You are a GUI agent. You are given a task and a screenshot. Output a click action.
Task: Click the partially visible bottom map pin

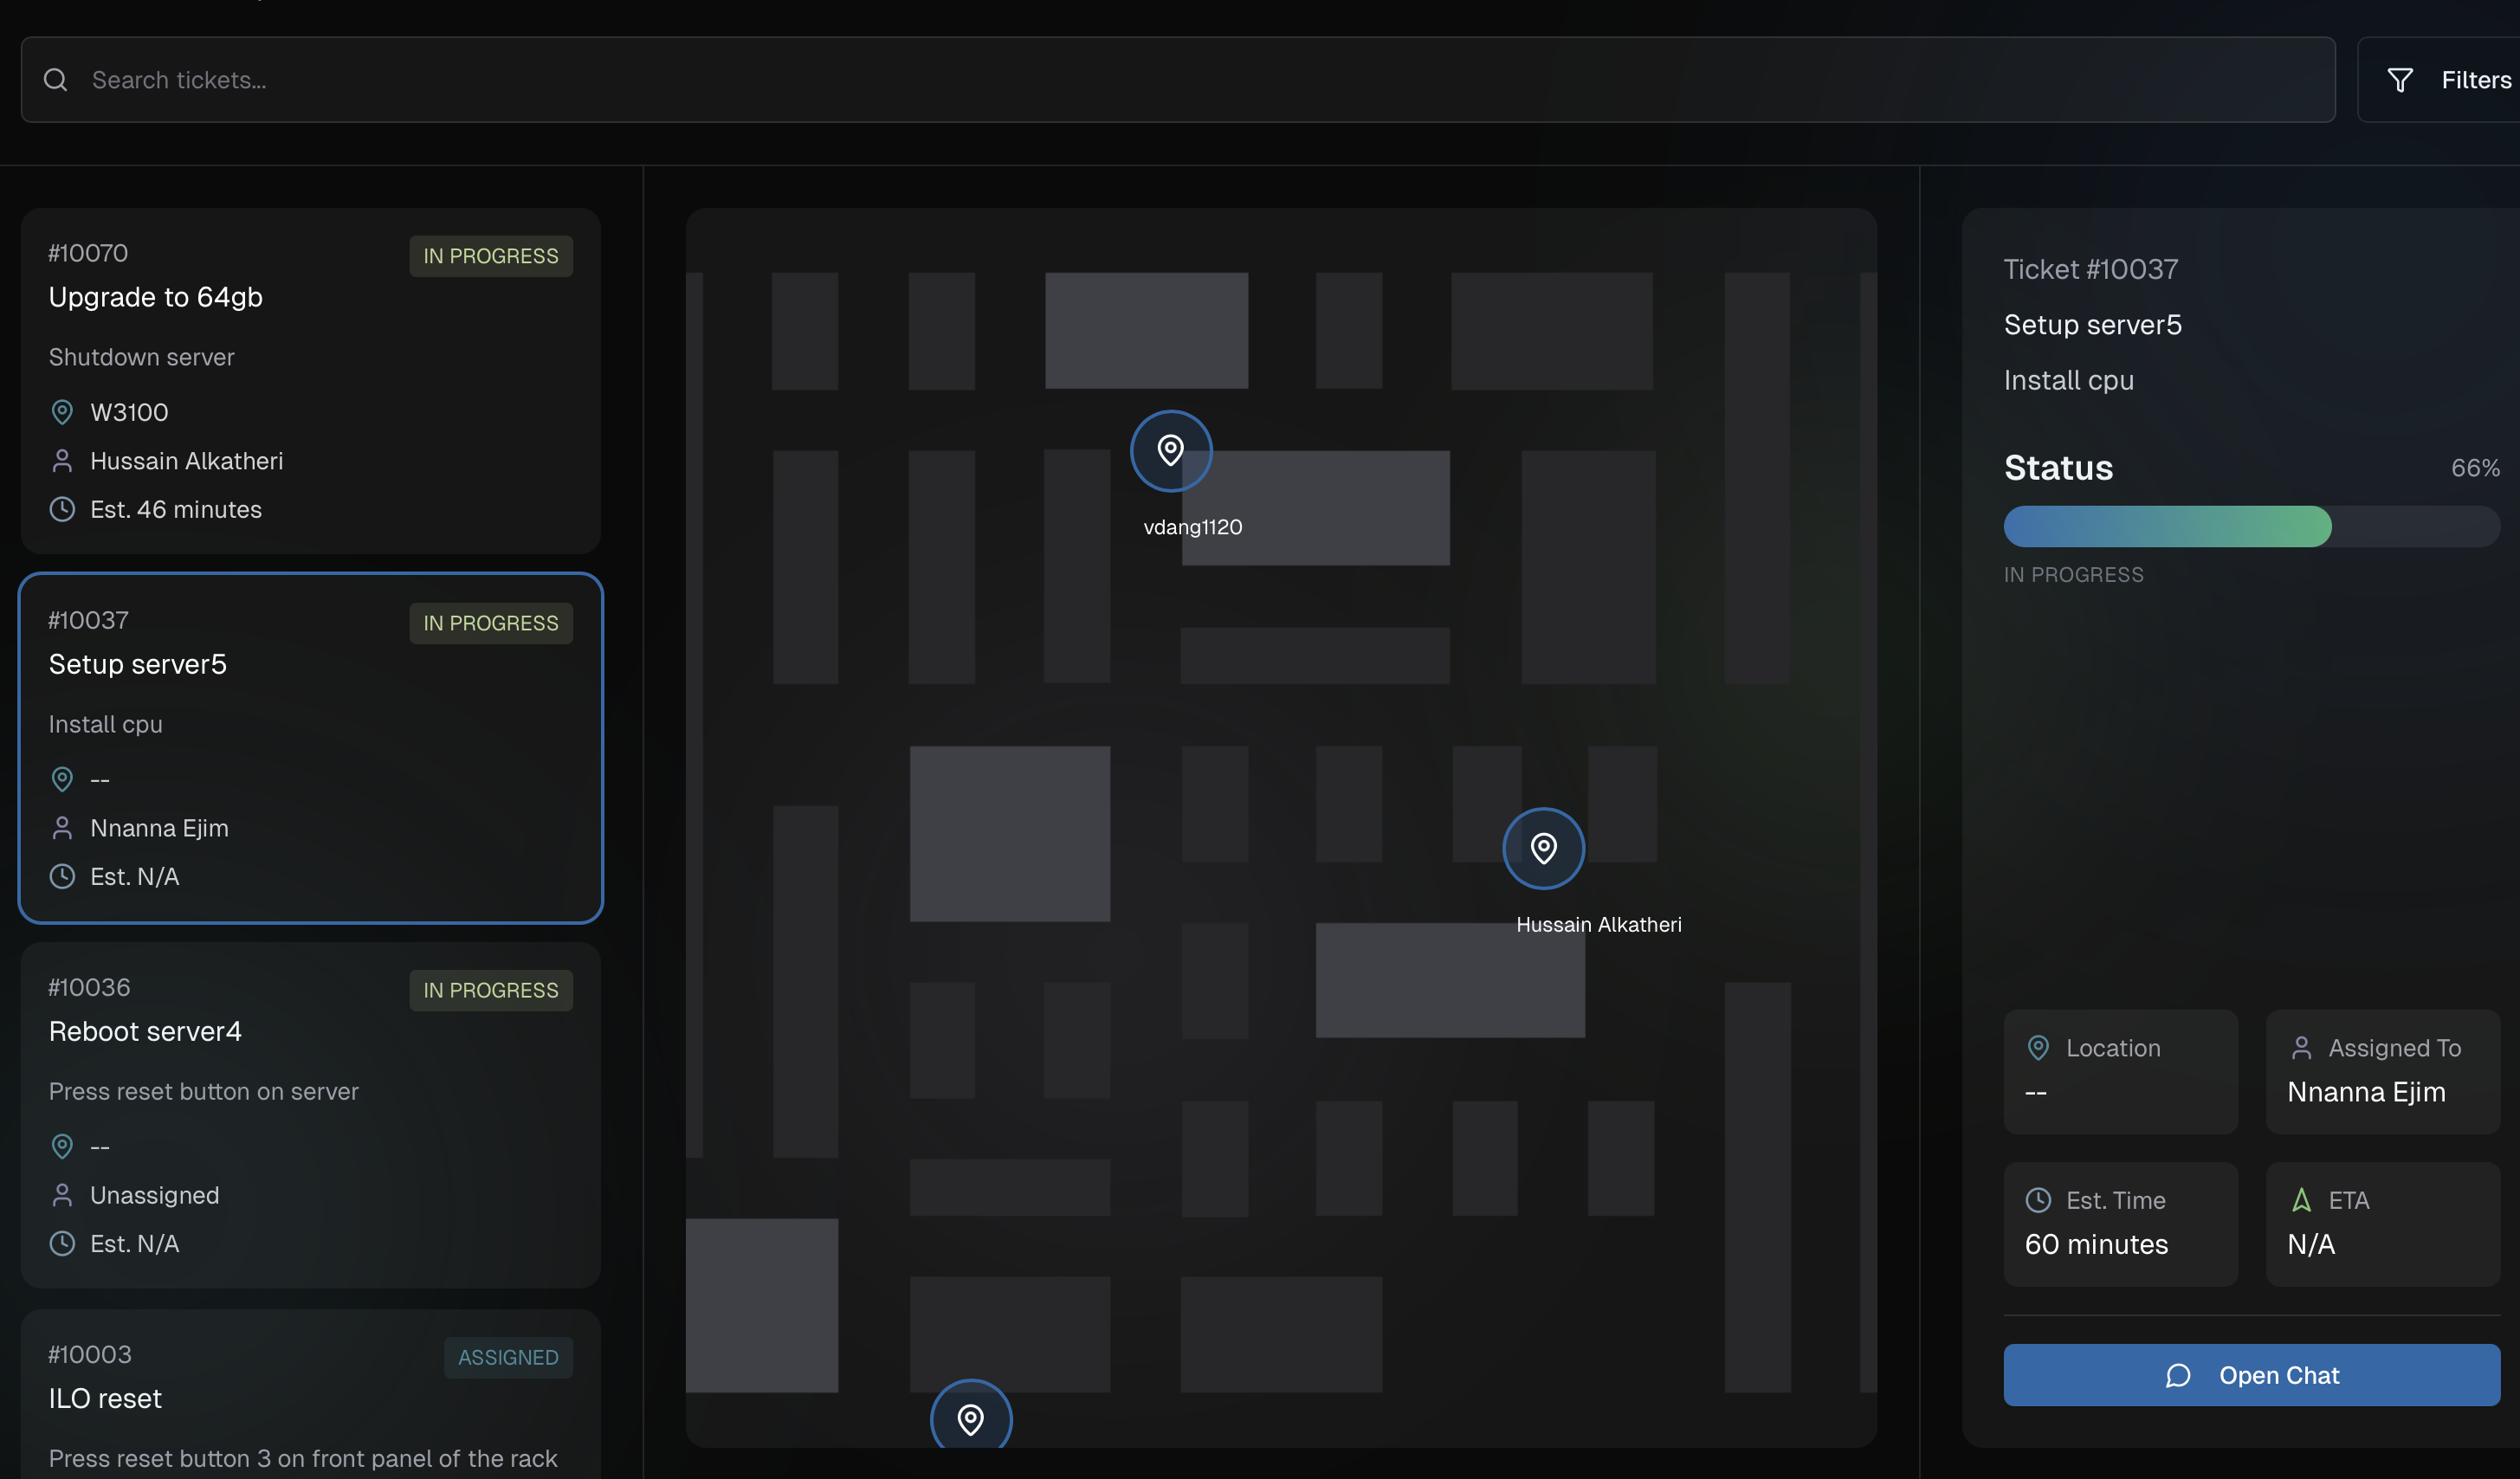[x=970, y=1417]
